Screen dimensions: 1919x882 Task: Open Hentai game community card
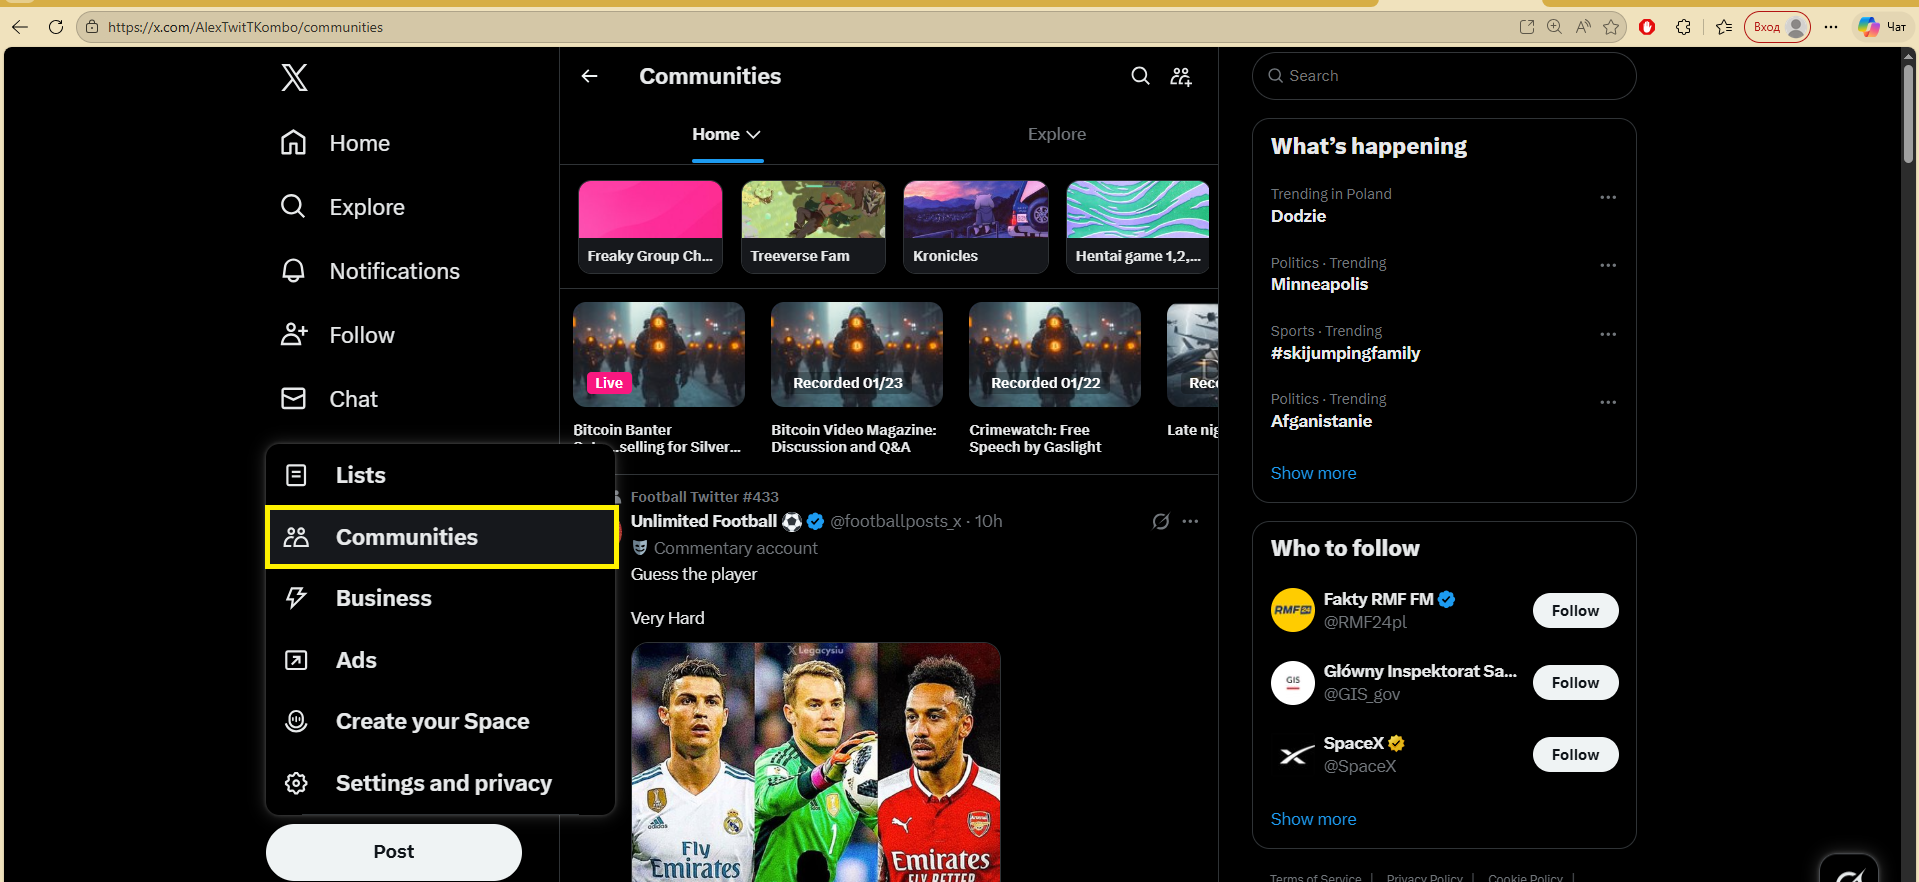click(1138, 227)
